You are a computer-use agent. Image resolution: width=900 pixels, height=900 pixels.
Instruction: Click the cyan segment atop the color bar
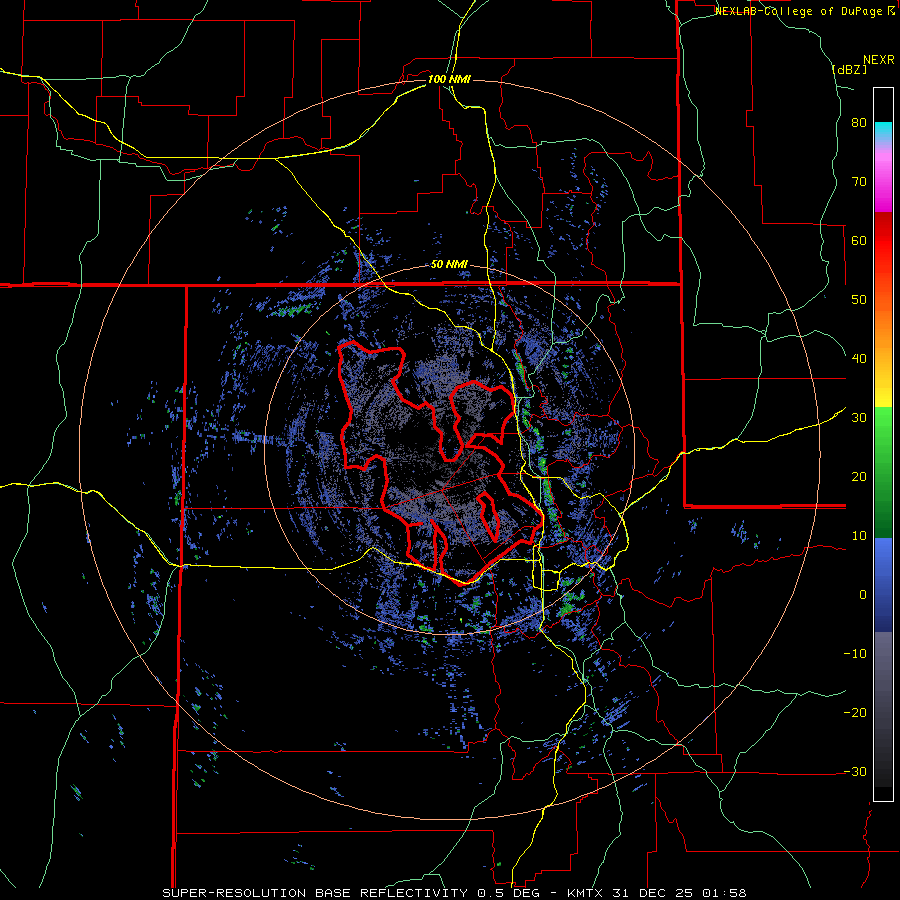883,129
